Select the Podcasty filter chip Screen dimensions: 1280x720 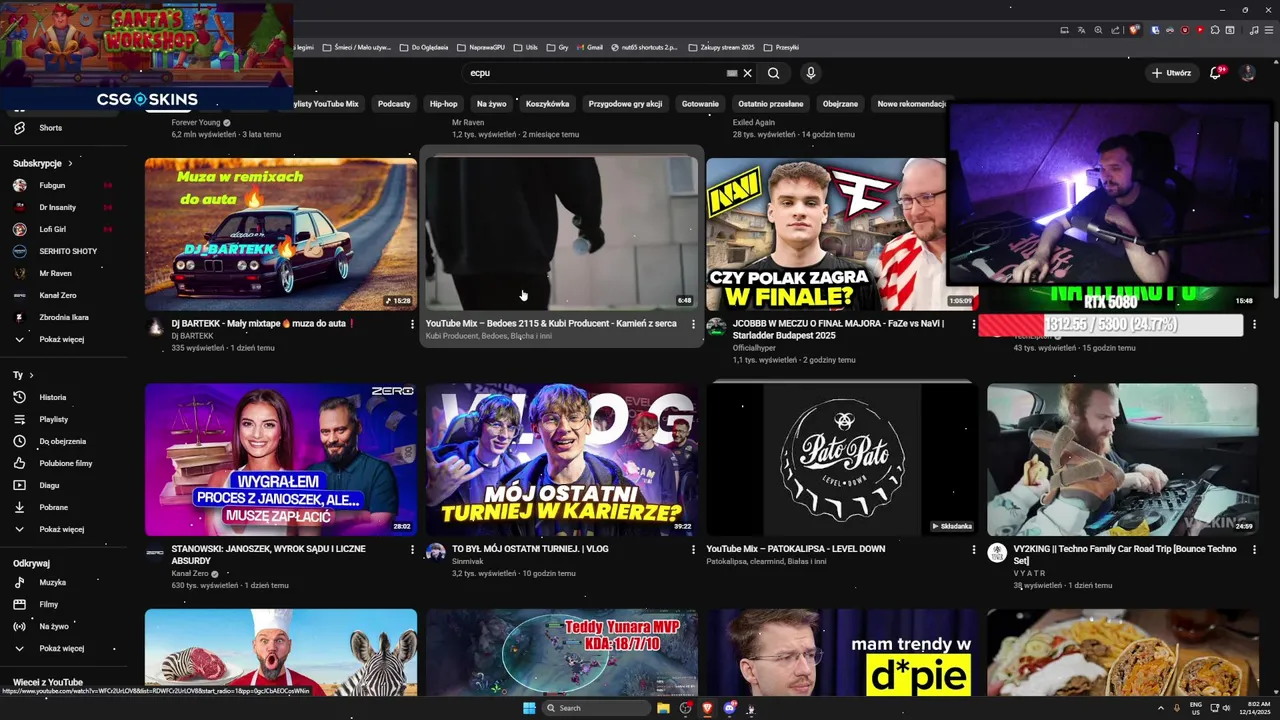pos(394,104)
